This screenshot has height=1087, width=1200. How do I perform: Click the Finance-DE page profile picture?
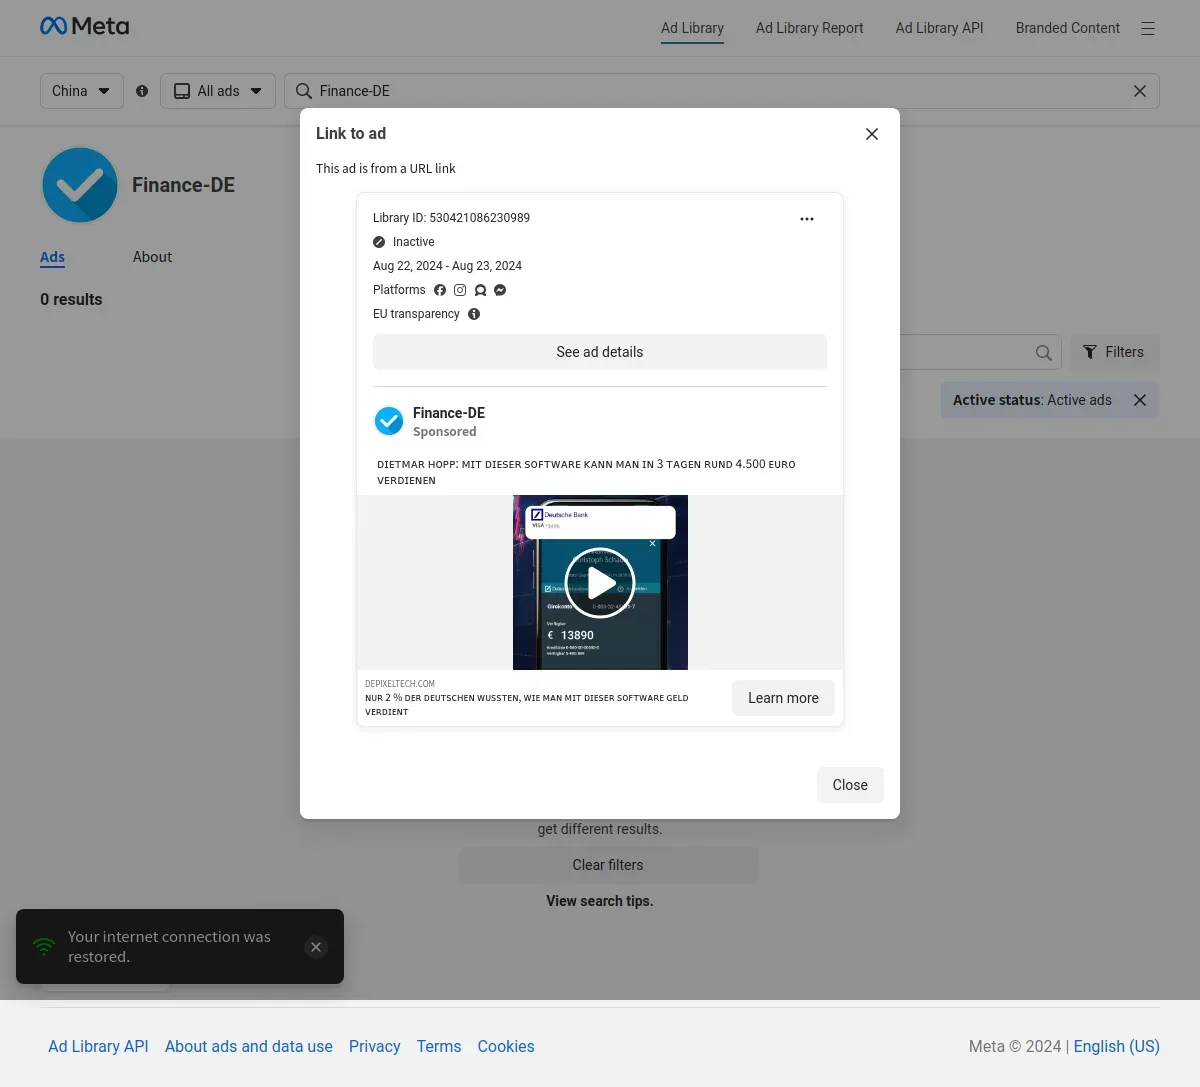(80, 185)
